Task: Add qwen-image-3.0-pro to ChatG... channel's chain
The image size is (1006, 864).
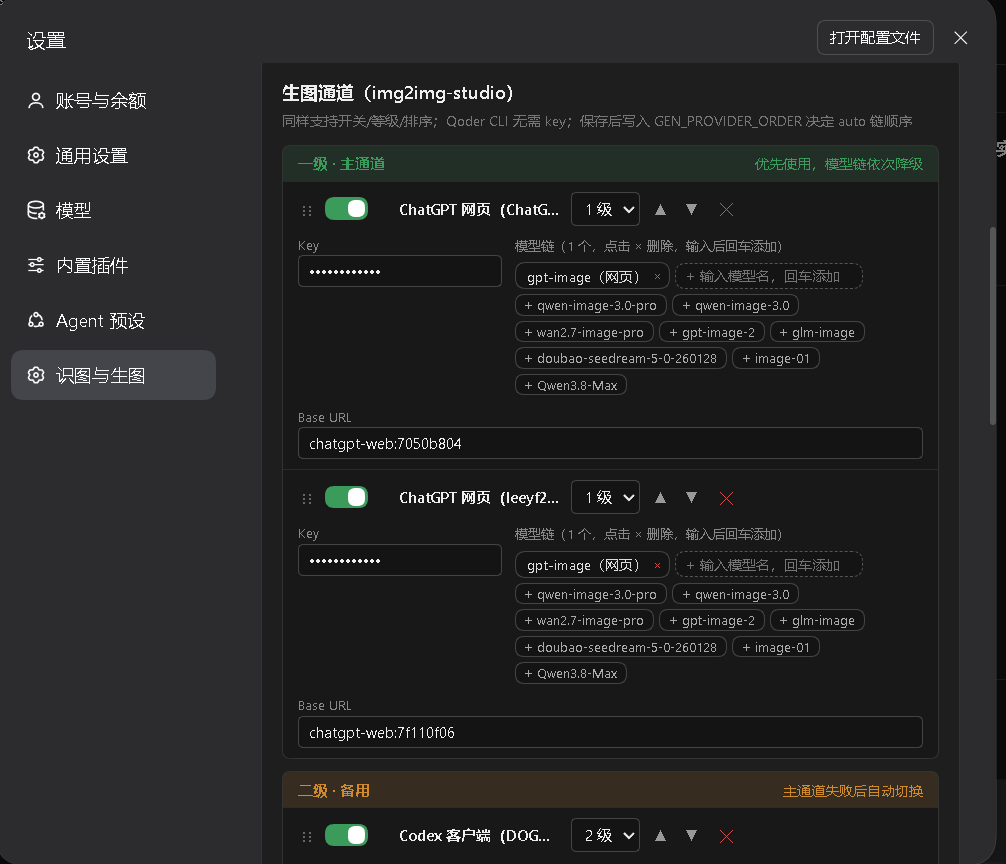Action: point(591,305)
